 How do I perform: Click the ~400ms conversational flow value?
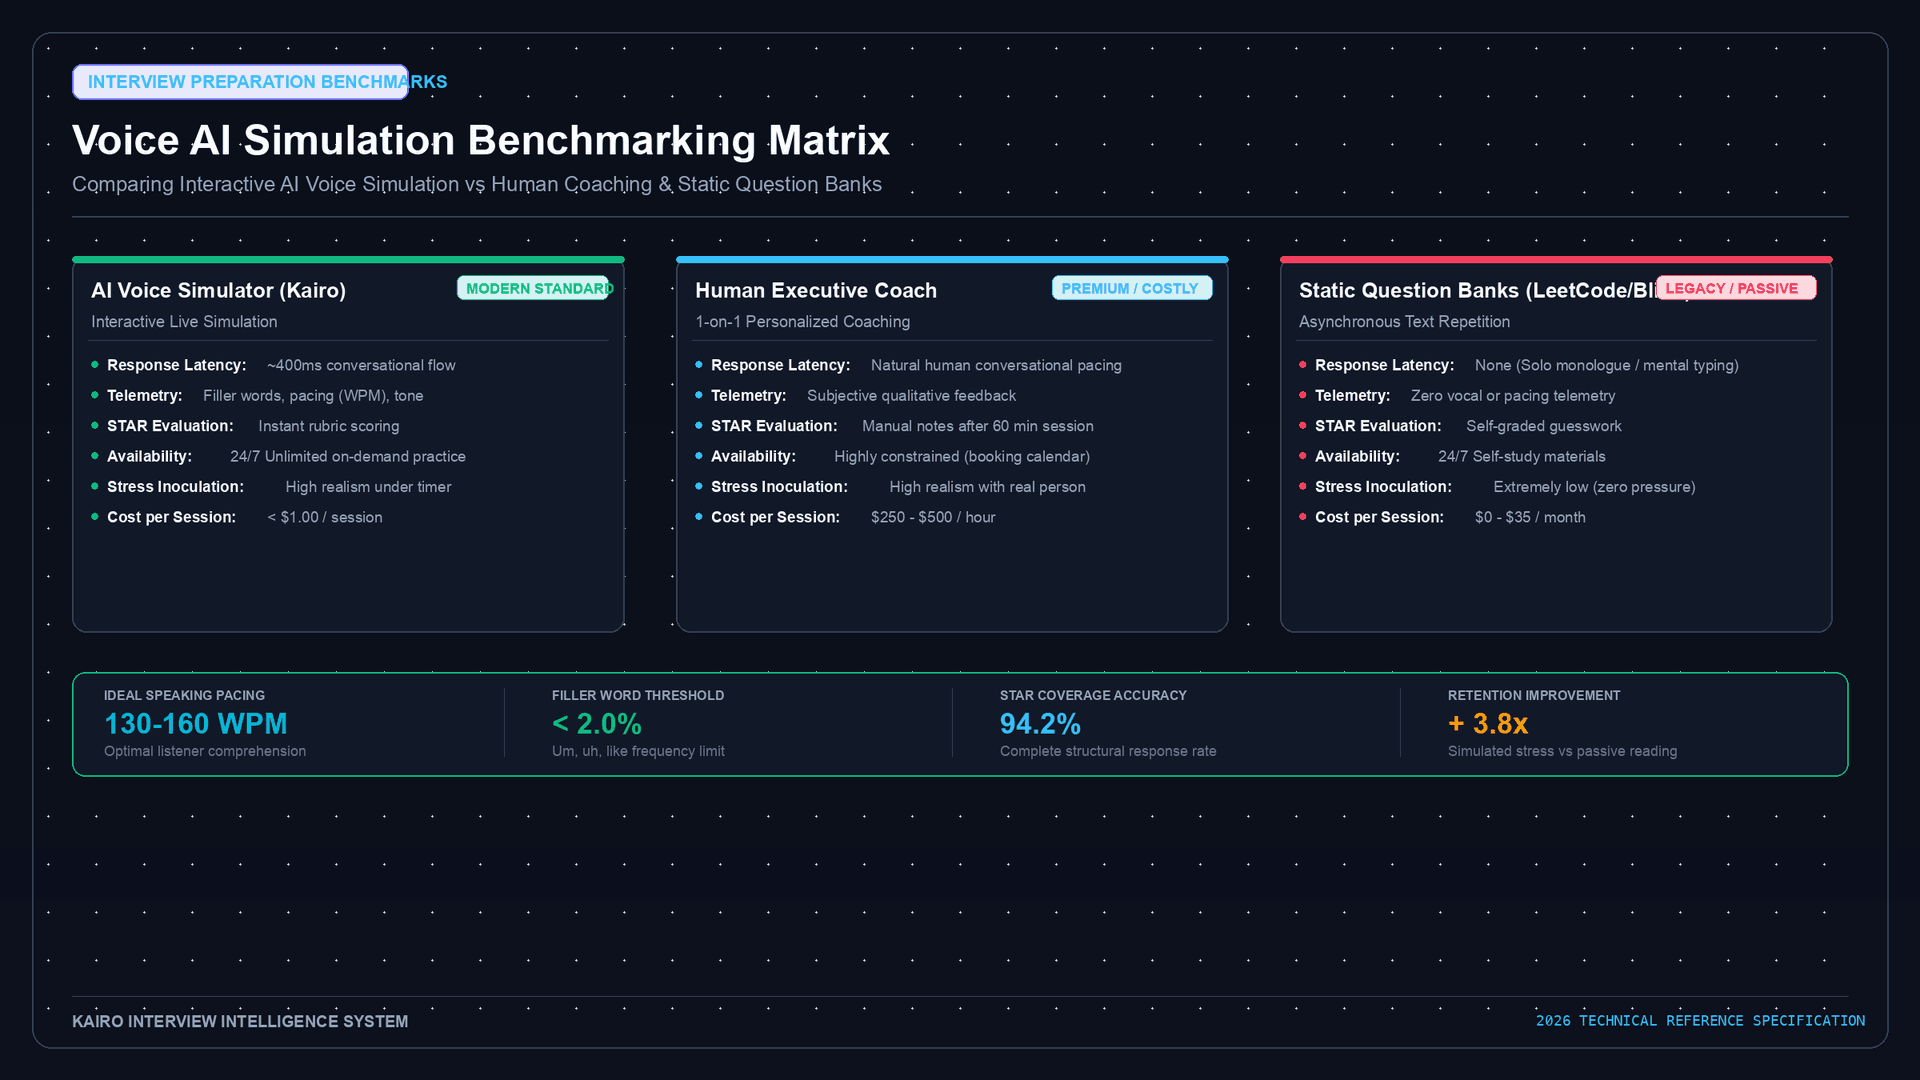click(361, 366)
